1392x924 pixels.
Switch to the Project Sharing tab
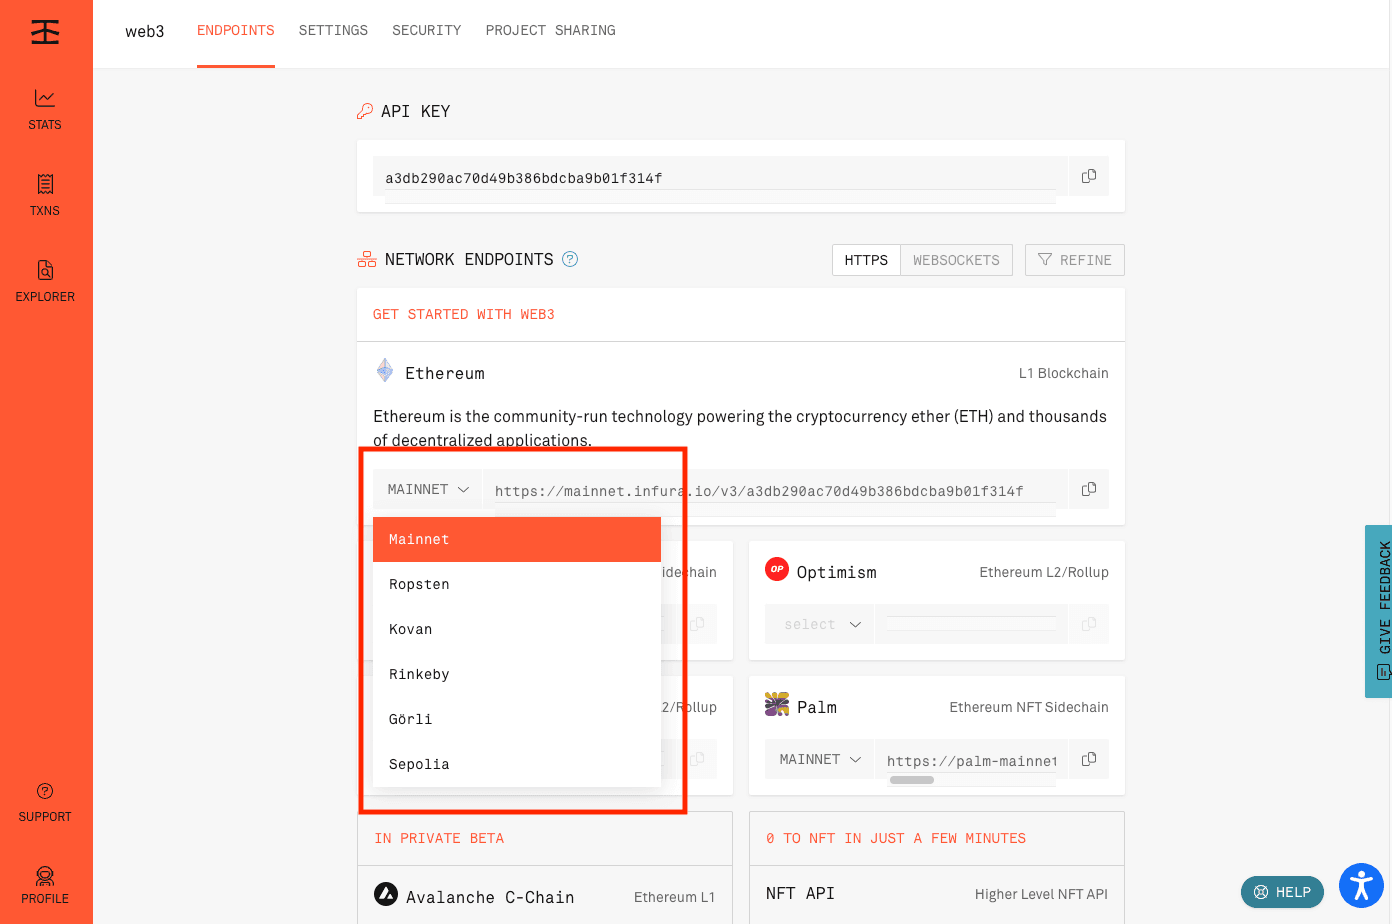pyautogui.click(x=551, y=30)
